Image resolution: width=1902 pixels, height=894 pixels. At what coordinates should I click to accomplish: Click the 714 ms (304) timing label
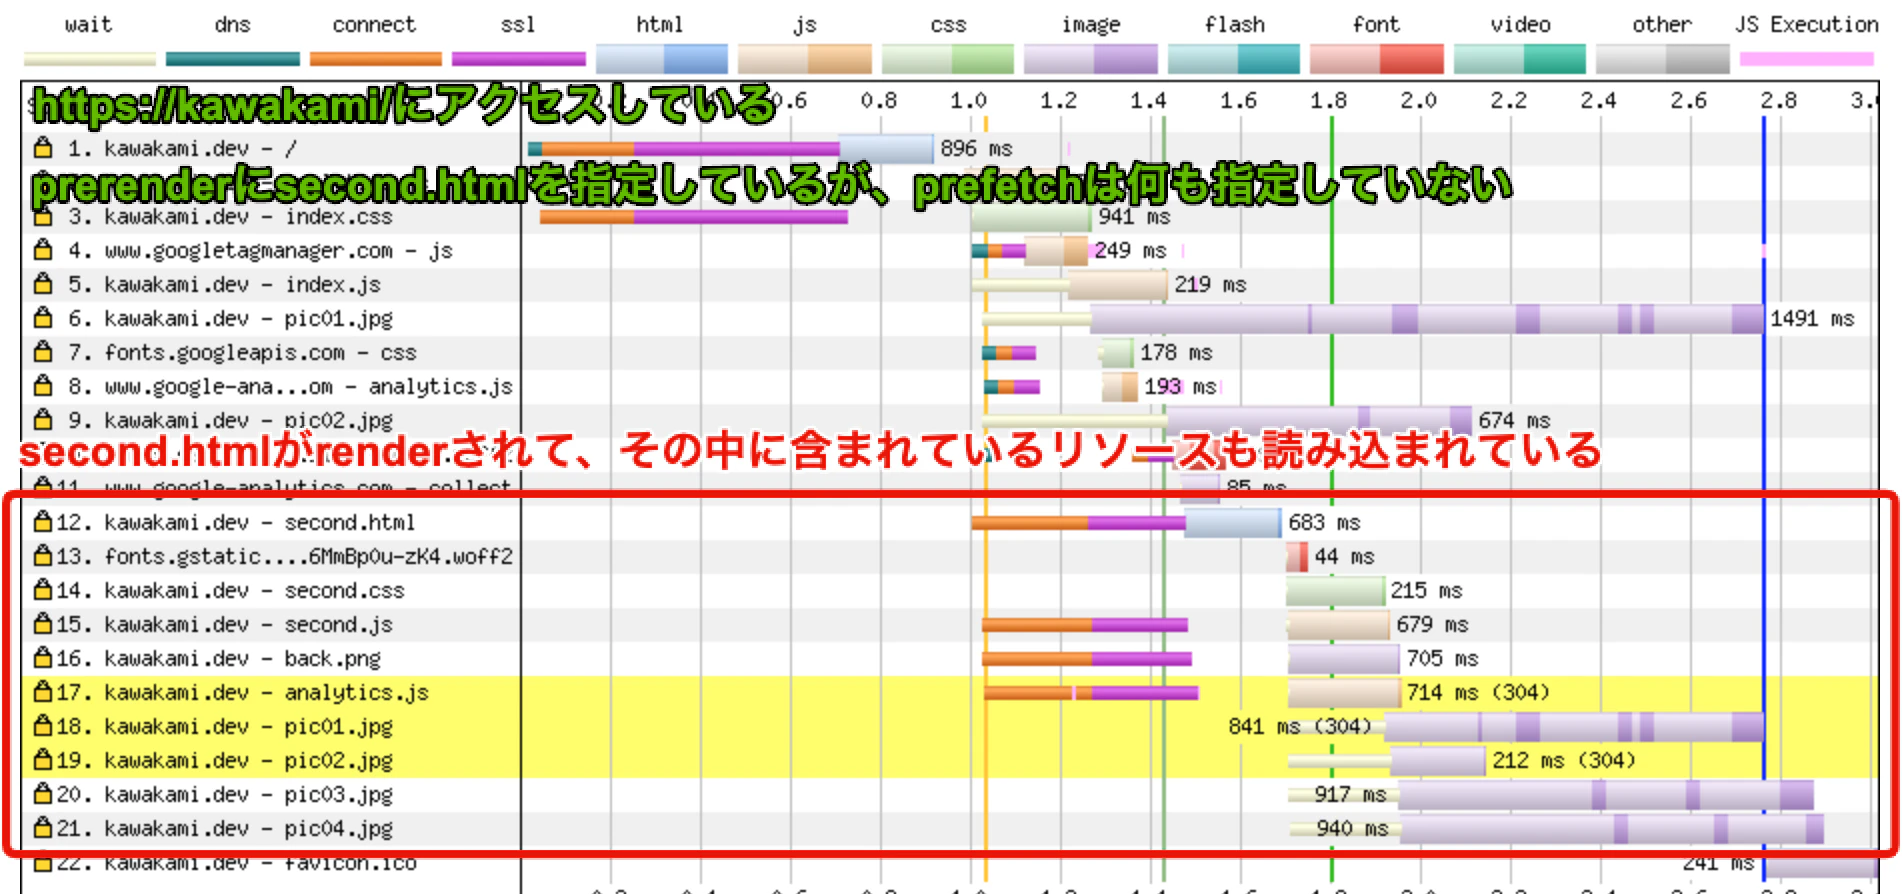[x=1478, y=692]
